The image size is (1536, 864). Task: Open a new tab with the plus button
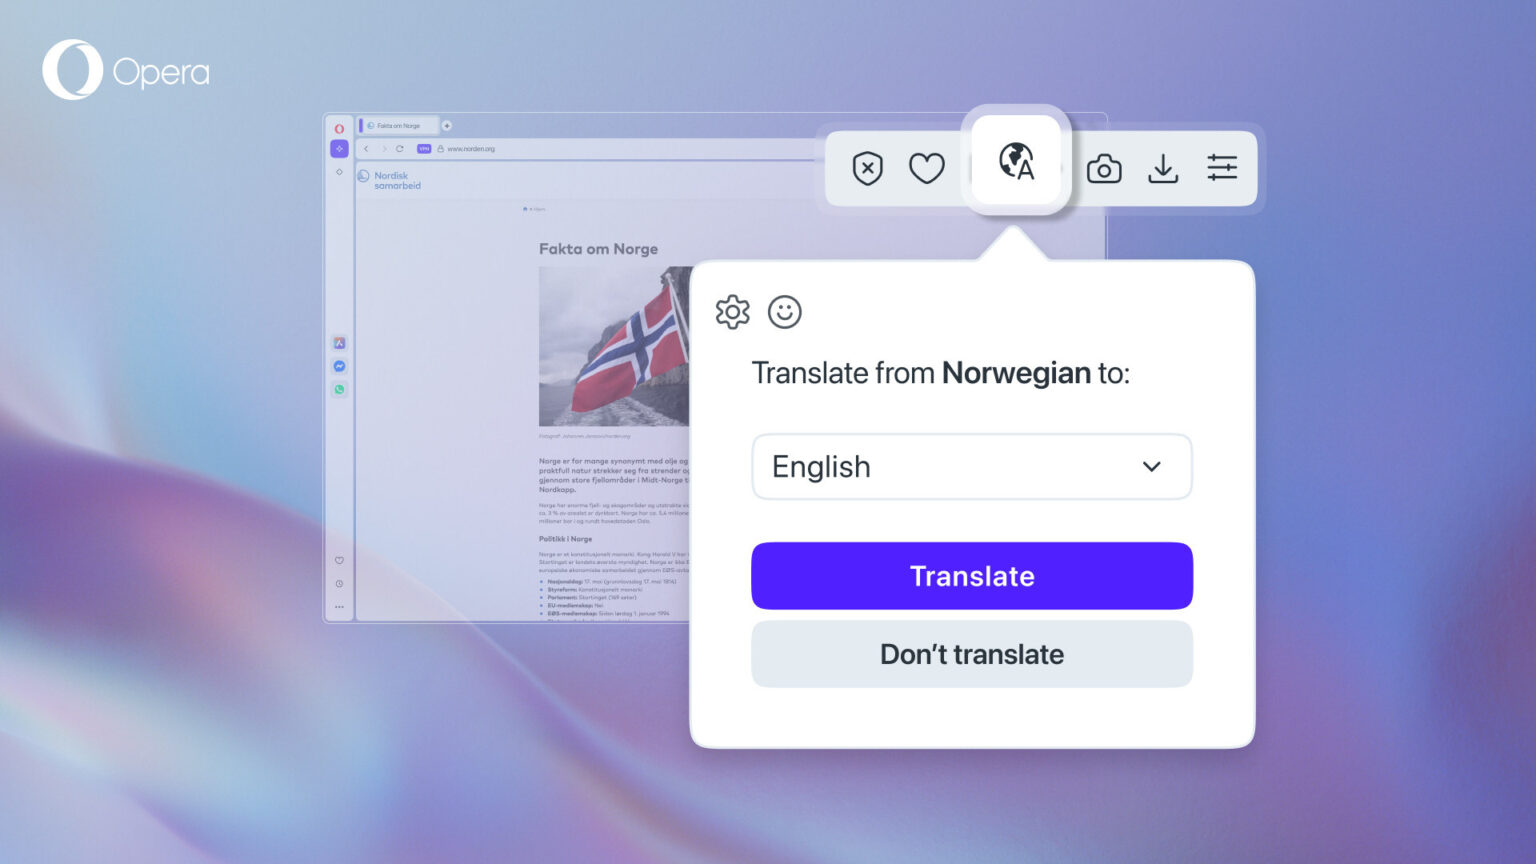(x=447, y=125)
